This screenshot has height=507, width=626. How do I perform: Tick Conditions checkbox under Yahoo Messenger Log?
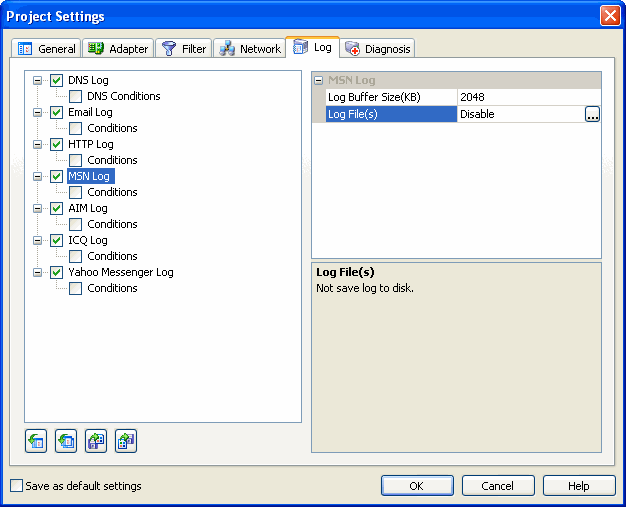coord(75,288)
